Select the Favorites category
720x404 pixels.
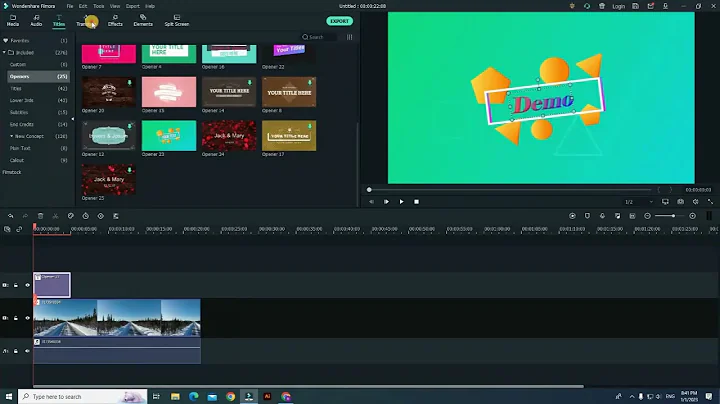(35, 40)
